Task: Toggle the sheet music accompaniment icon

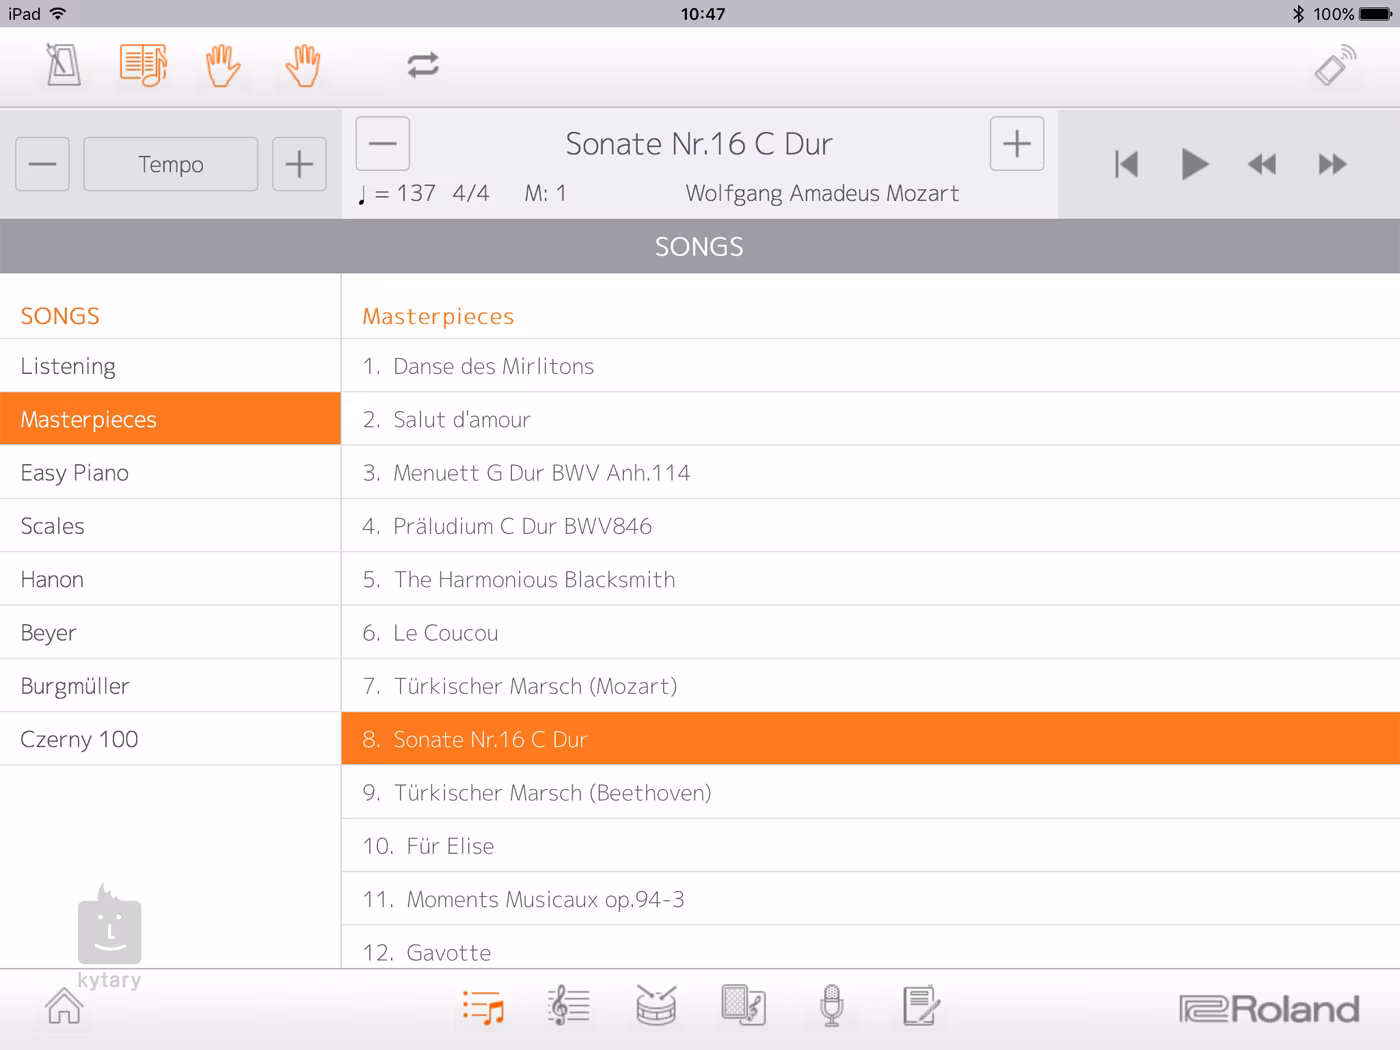Action: pos(143,66)
